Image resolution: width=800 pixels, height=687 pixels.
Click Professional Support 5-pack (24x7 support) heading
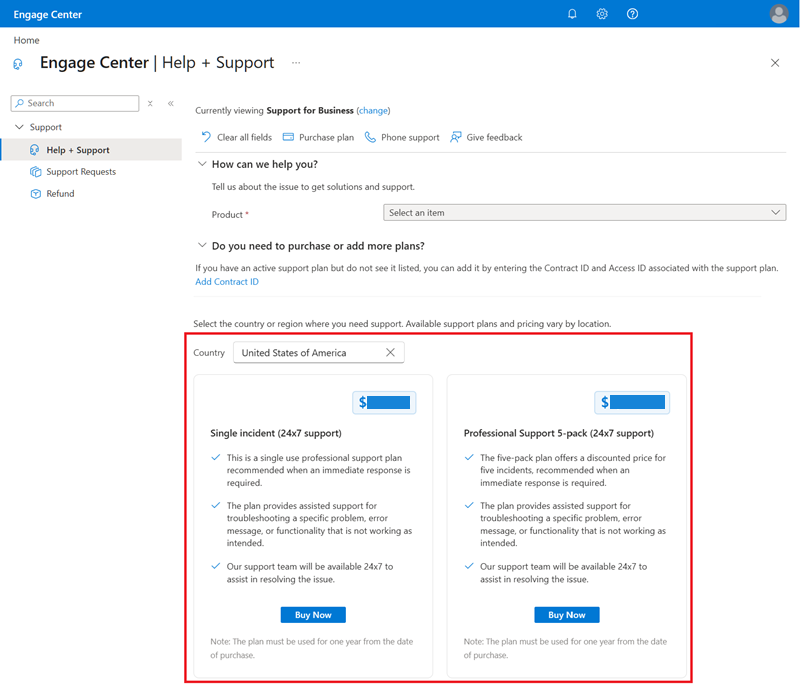click(x=559, y=433)
